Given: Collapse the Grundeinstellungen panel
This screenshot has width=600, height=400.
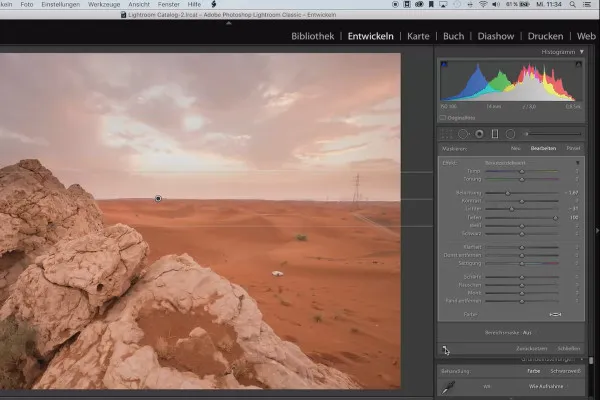Looking at the screenshot, I should pyautogui.click(x=582, y=359).
